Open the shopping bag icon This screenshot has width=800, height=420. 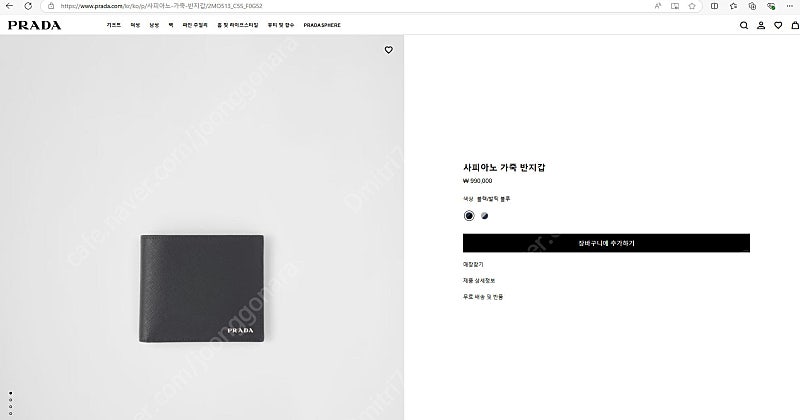pos(795,25)
